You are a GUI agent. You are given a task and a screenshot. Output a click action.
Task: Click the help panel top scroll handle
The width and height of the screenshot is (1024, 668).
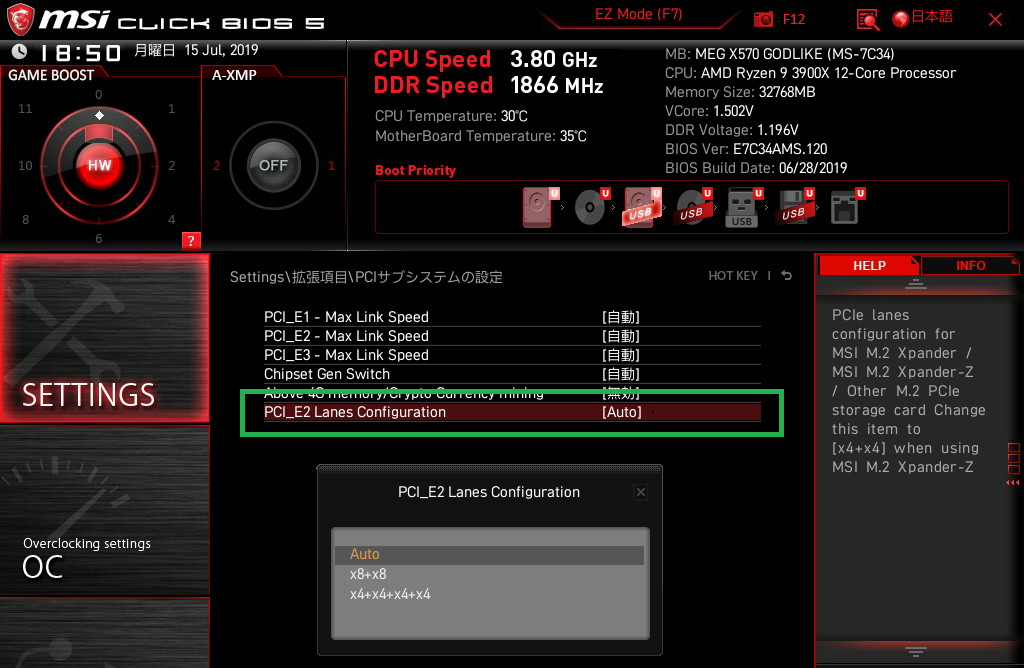pos(916,284)
